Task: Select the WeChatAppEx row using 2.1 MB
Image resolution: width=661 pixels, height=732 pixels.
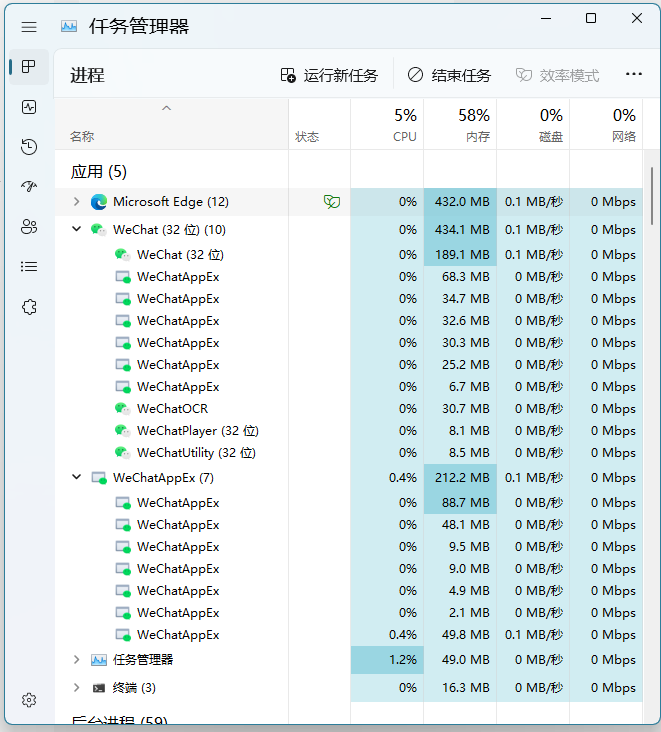Action: (x=349, y=612)
